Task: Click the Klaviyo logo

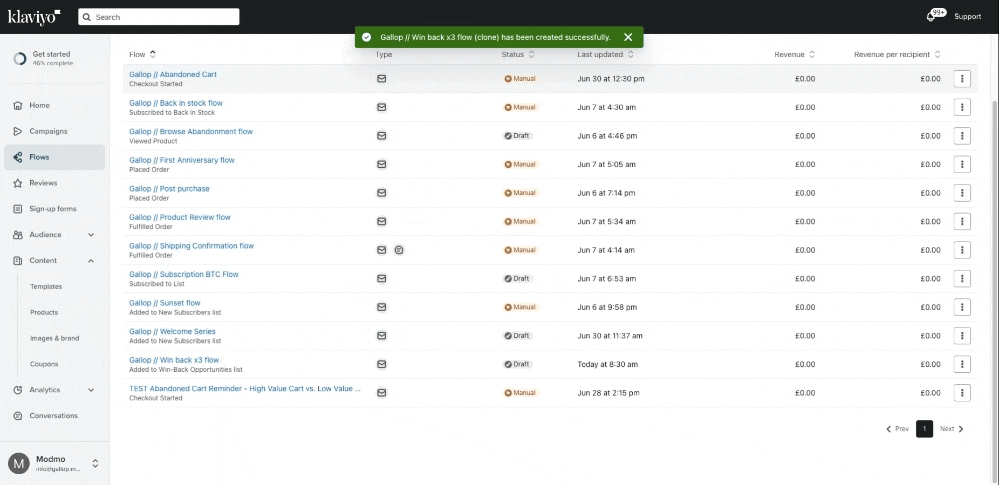Action: pyautogui.click(x=34, y=16)
